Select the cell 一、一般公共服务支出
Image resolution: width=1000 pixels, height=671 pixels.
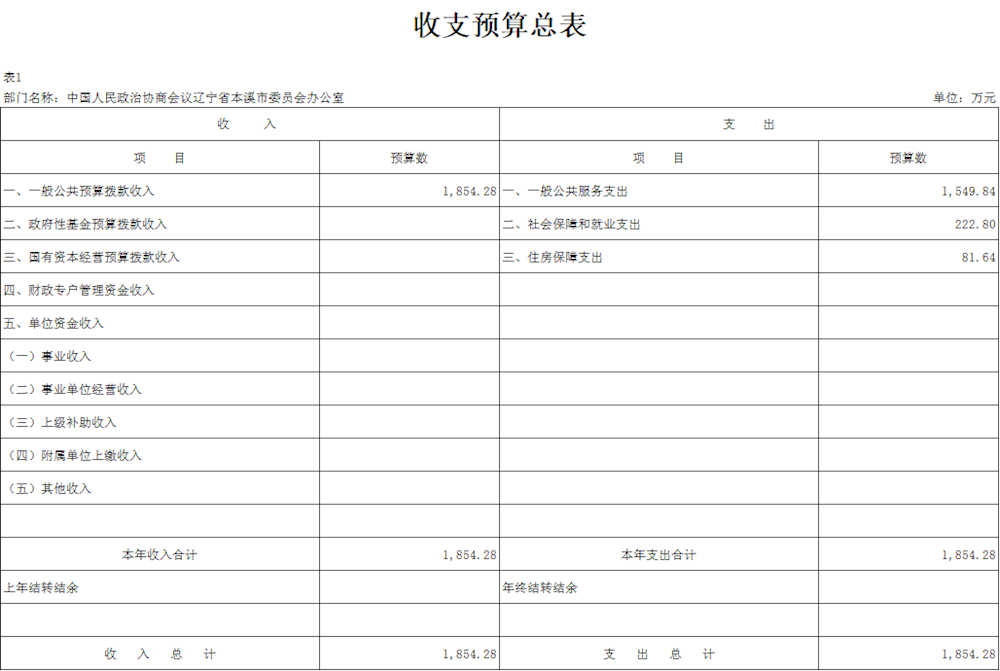pos(659,191)
